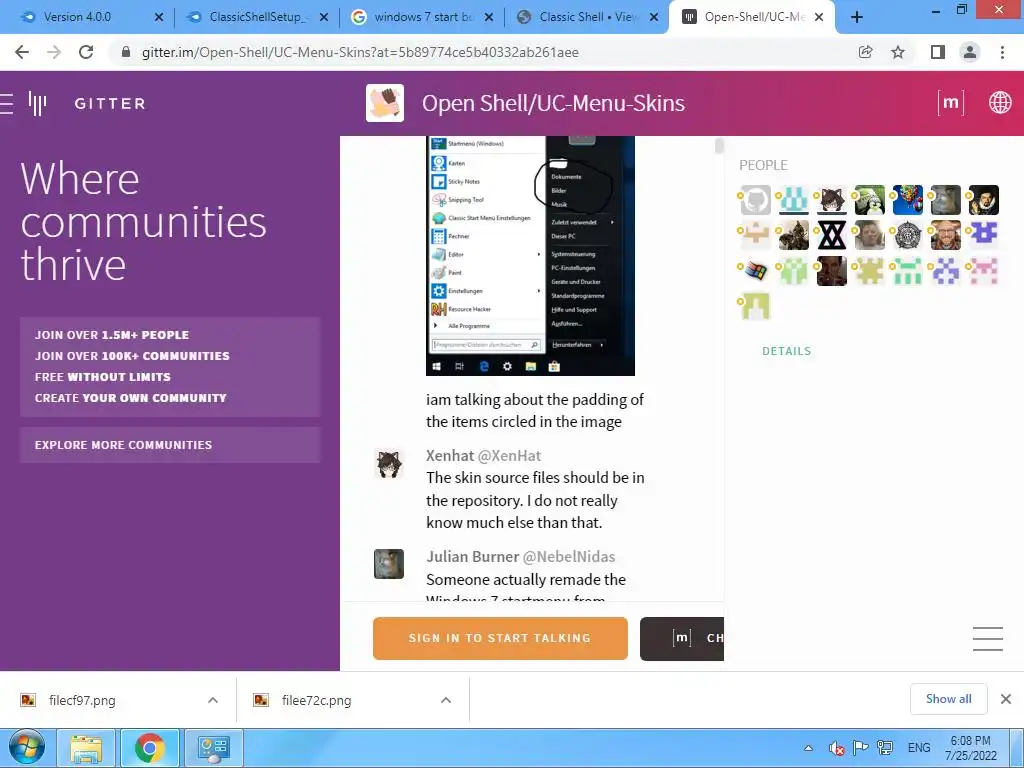
Task: Close the downloads bar
Action: click(1006, 699)
